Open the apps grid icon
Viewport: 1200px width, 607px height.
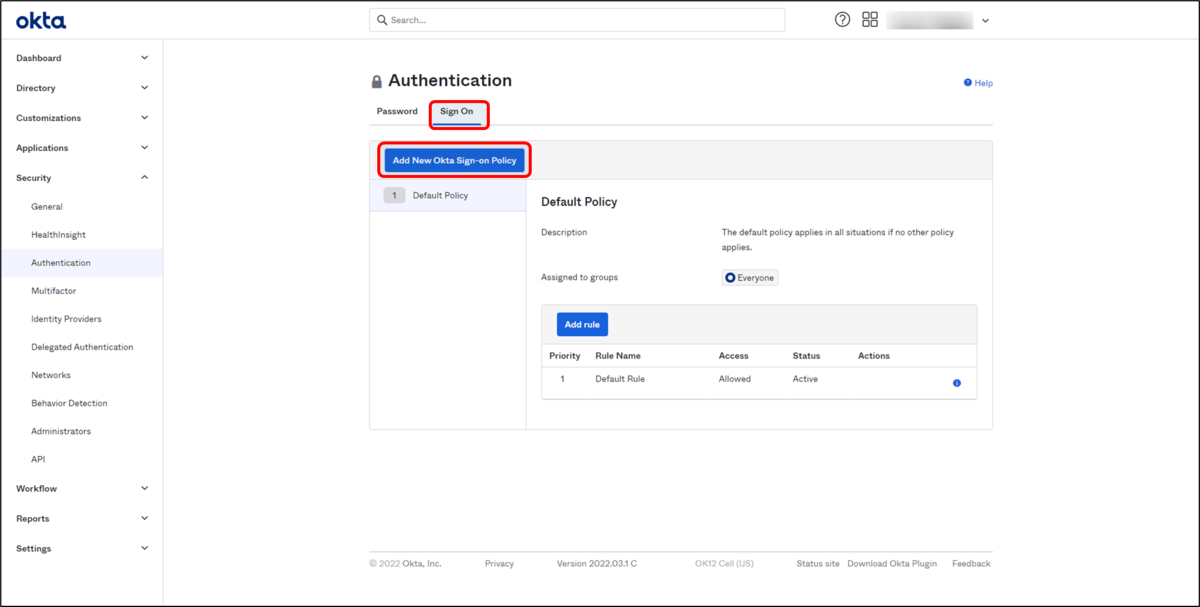click(x=870, y=20)
